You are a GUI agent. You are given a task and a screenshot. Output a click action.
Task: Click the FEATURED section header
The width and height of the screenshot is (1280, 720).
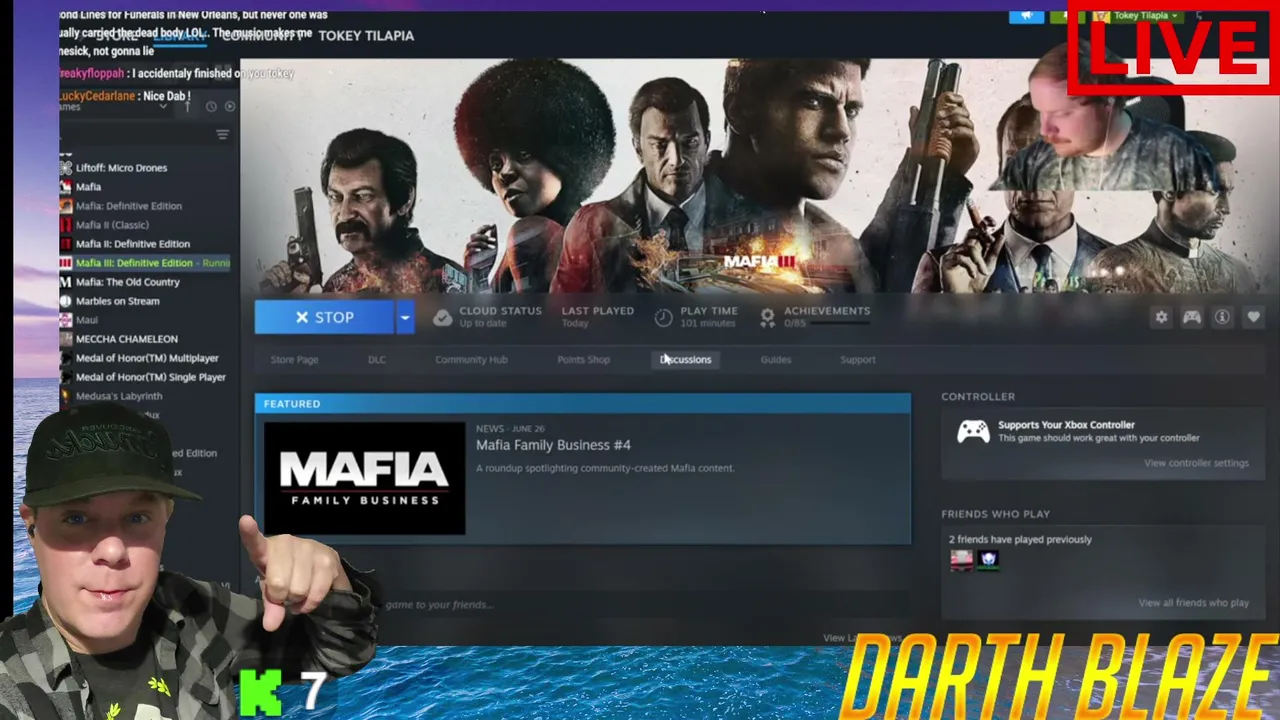[x=583, y=404]
